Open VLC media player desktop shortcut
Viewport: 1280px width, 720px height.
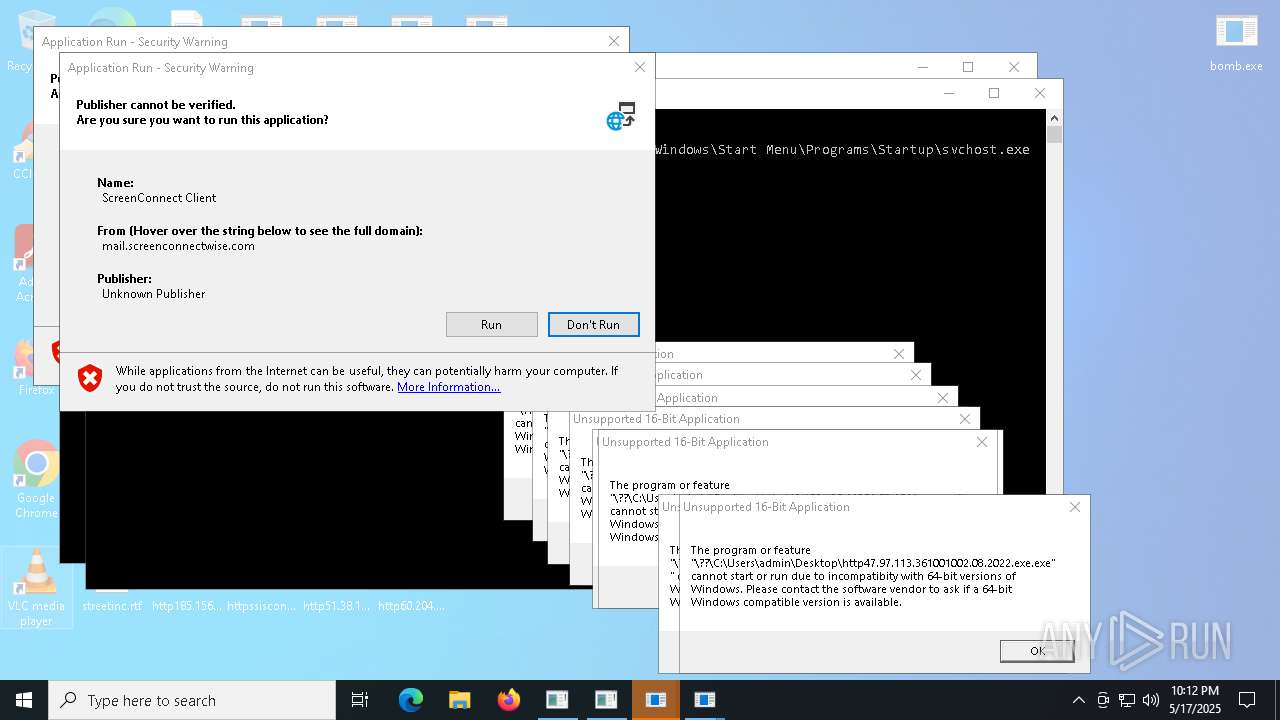click(x=36, y=588)
